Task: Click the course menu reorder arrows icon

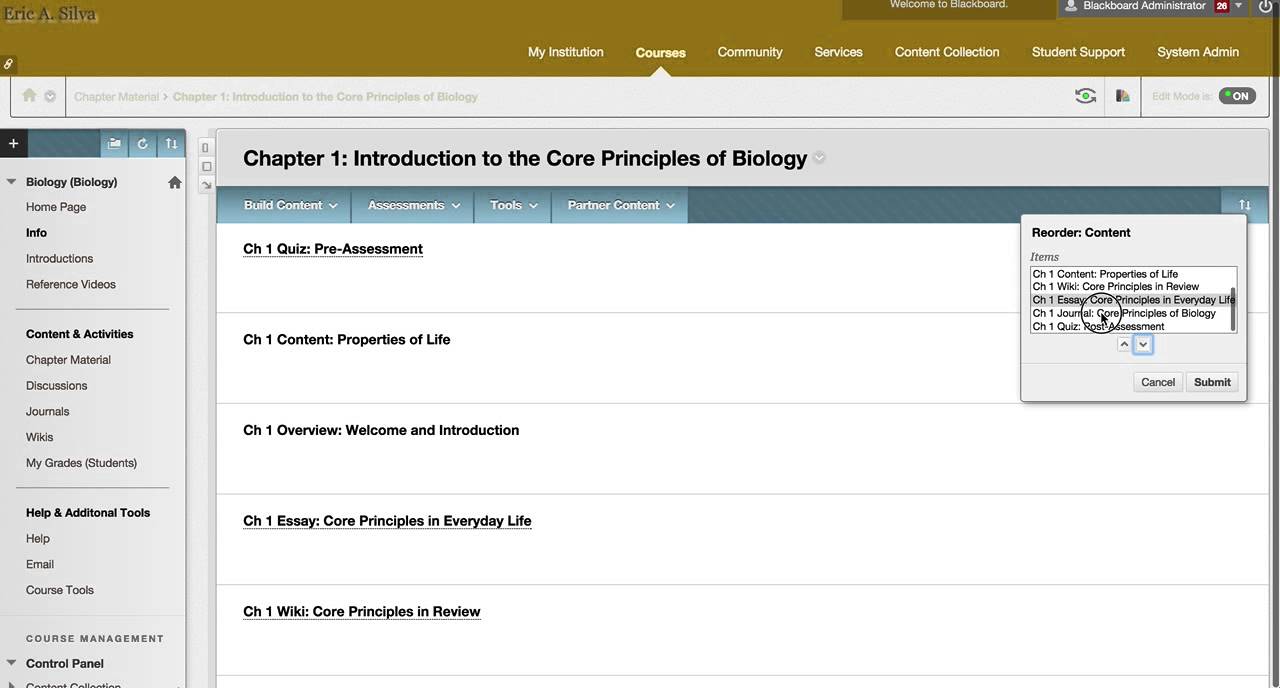Action: [x=171, y=144]
